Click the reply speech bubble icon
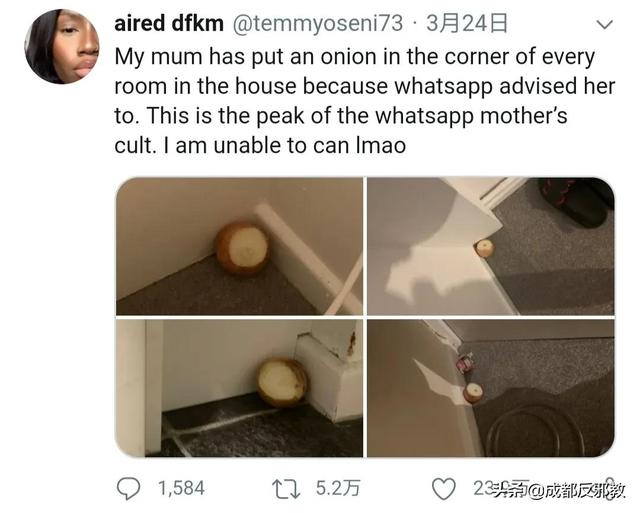The image size is (640, 513). pyautogui.click(x=129, y=489)
